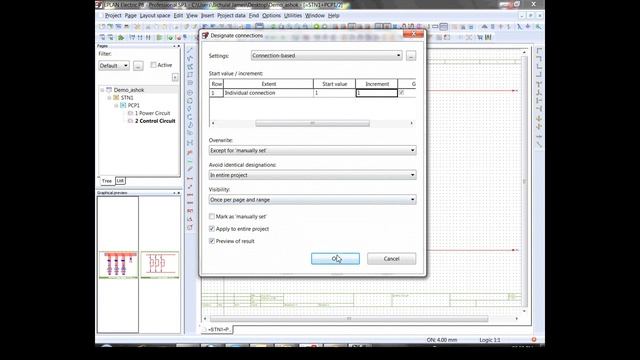Collapse the STN1 tree node
The image size is (640, 360).
[x=109, y=98]
